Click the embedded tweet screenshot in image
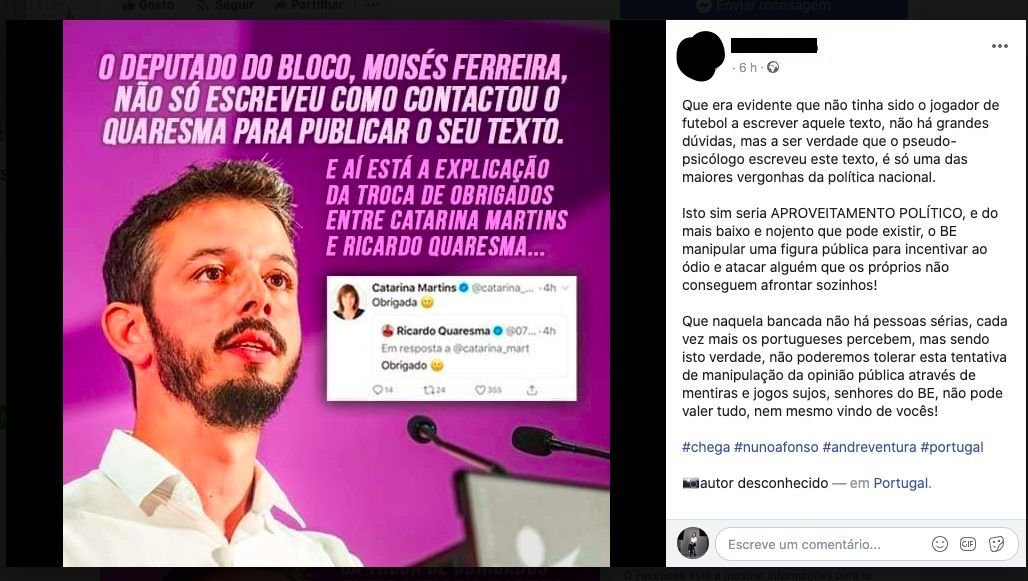 click(452, 338)
